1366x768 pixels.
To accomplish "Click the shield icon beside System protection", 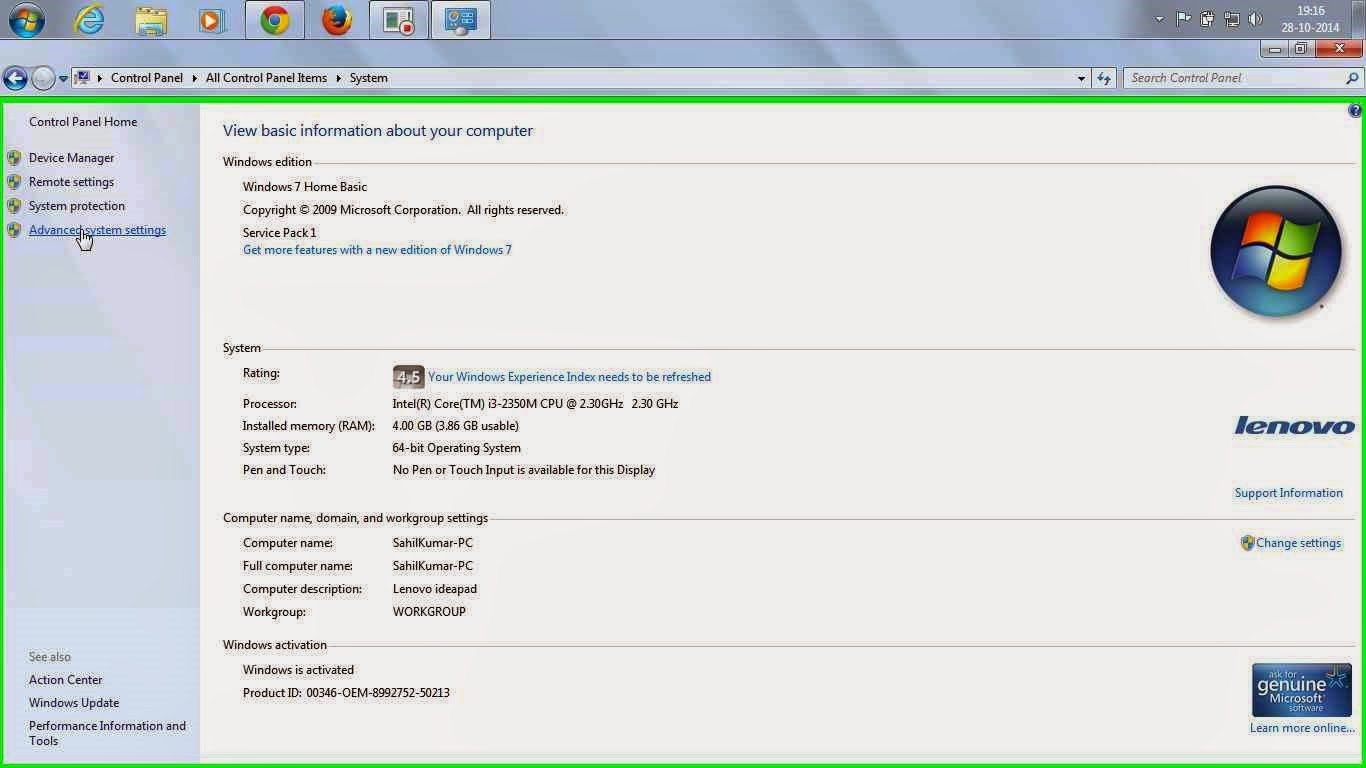I will (15, 205).
